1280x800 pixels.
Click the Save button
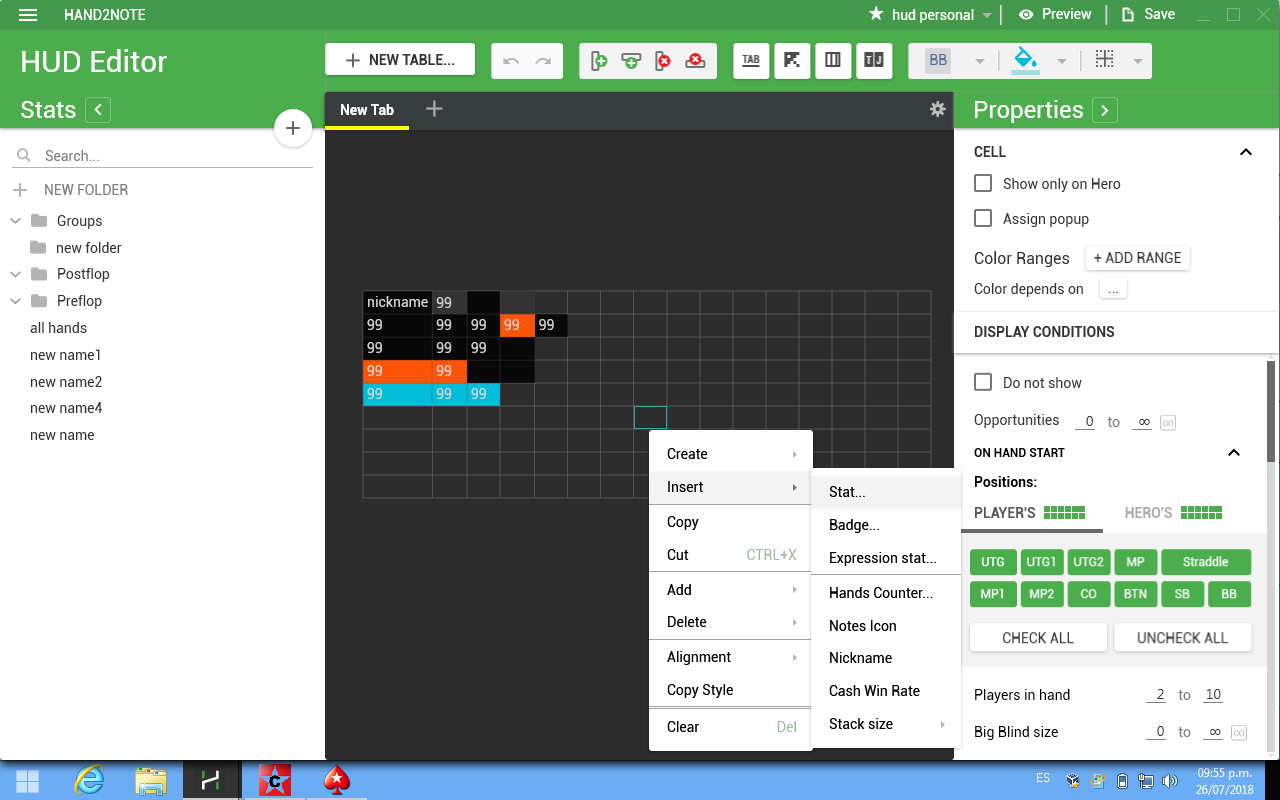click(1148, 14)
